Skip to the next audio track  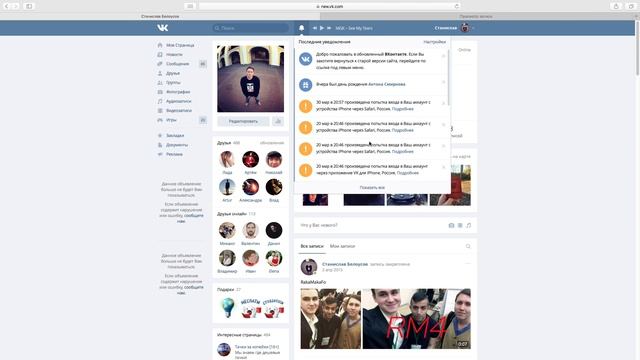[329, 28]
